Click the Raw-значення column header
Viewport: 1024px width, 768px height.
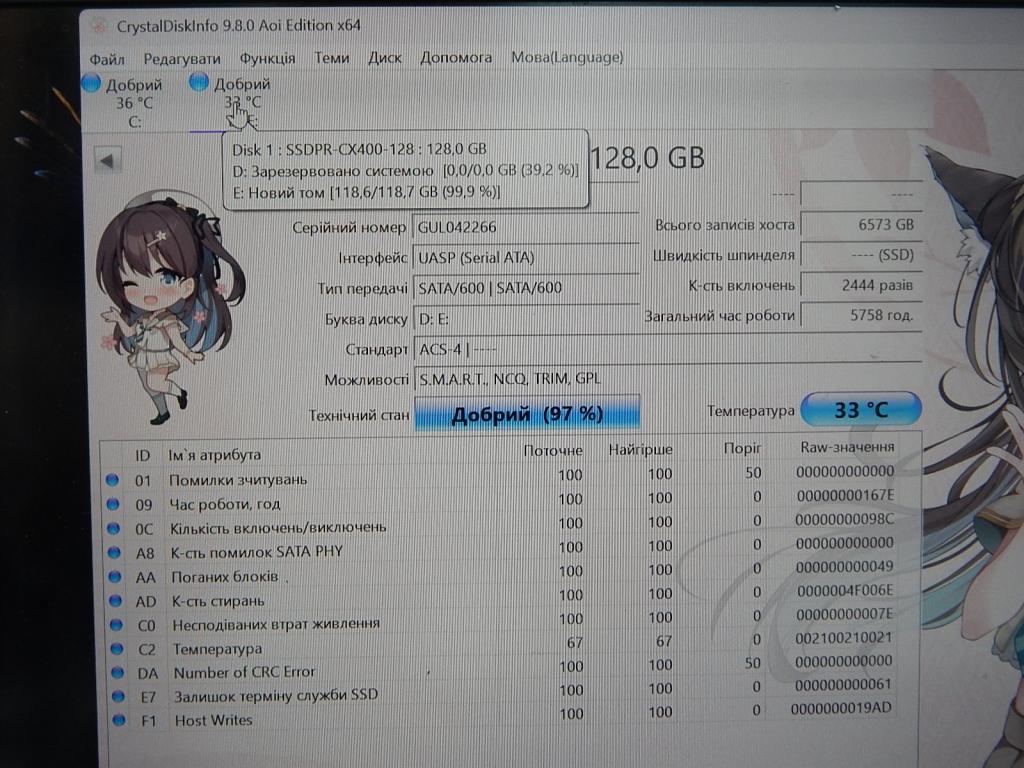(847, 447)
